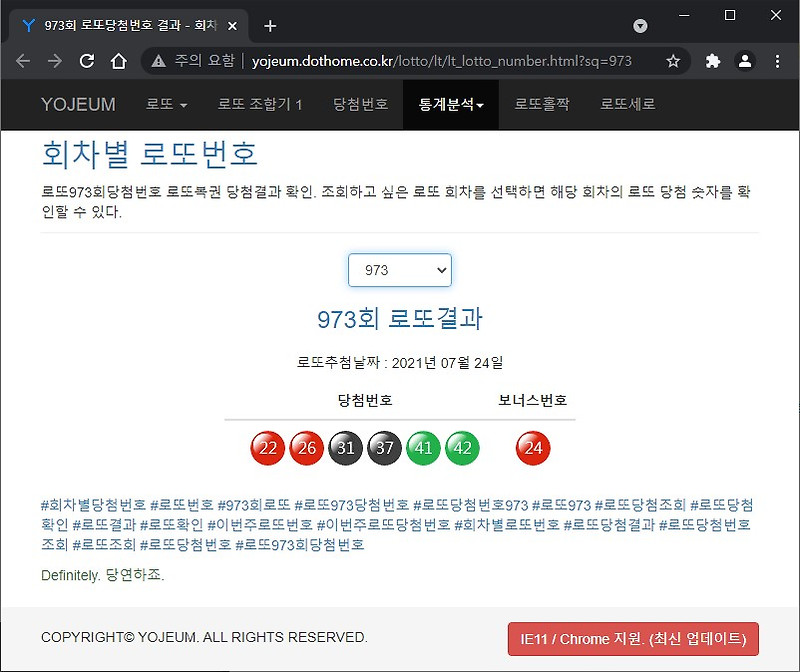The image size is (800, 672).
Task: Go to the browser home page
Action: [x=119, y=61]
